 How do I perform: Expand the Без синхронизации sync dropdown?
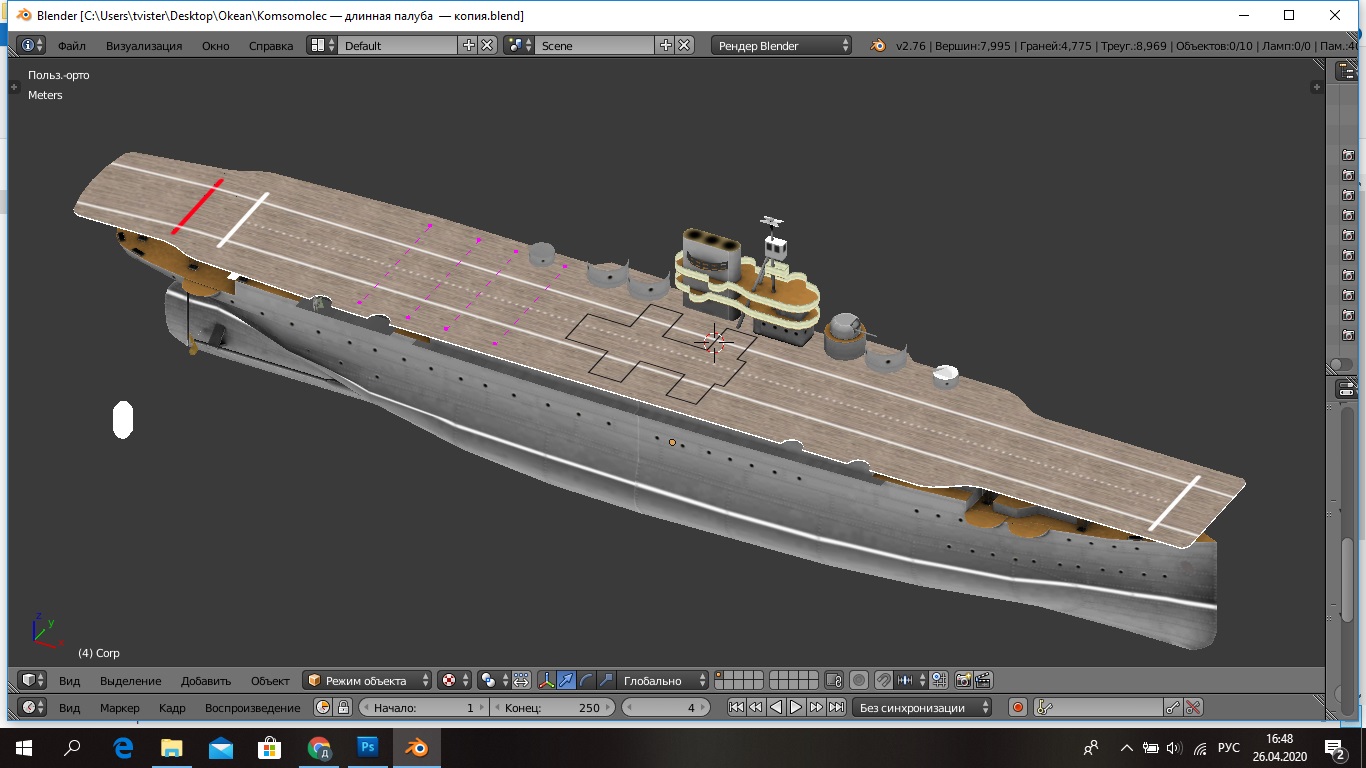coord(922,707)
